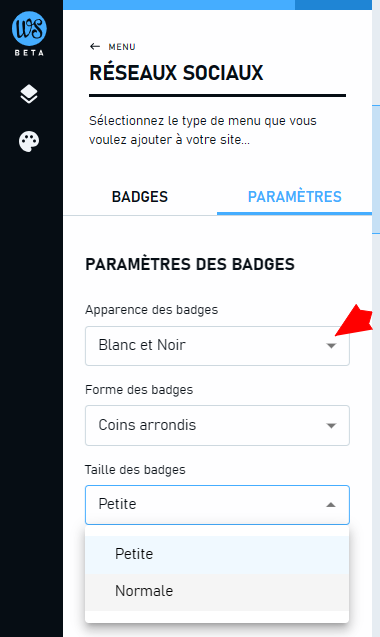
Task: Open the palette design icon
Action: click(29, 141)
